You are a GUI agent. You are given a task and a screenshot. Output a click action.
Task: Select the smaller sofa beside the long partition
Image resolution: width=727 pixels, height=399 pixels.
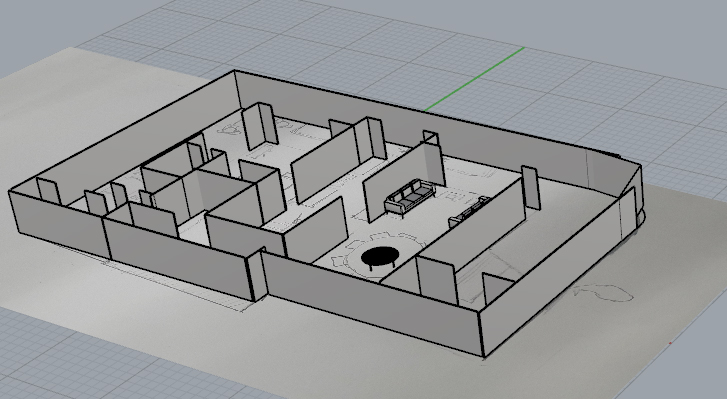click(467, 212)
